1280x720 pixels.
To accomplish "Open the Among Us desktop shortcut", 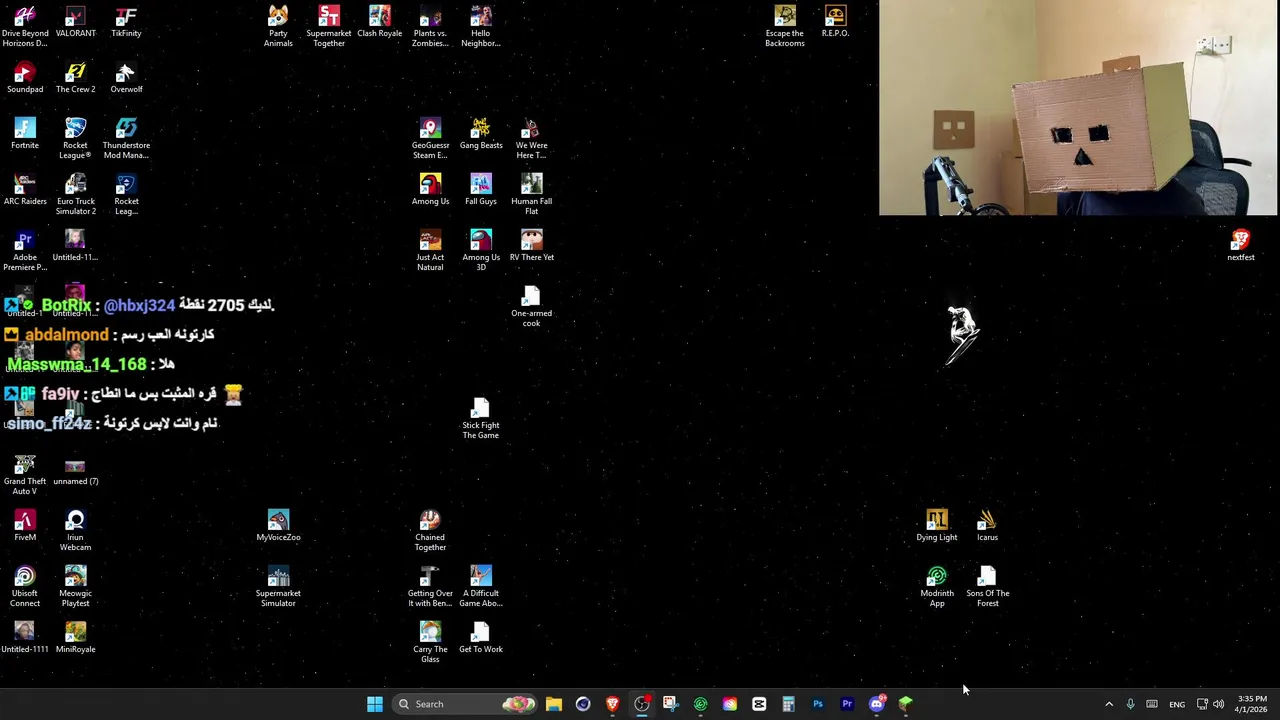I will click(430, 190).
